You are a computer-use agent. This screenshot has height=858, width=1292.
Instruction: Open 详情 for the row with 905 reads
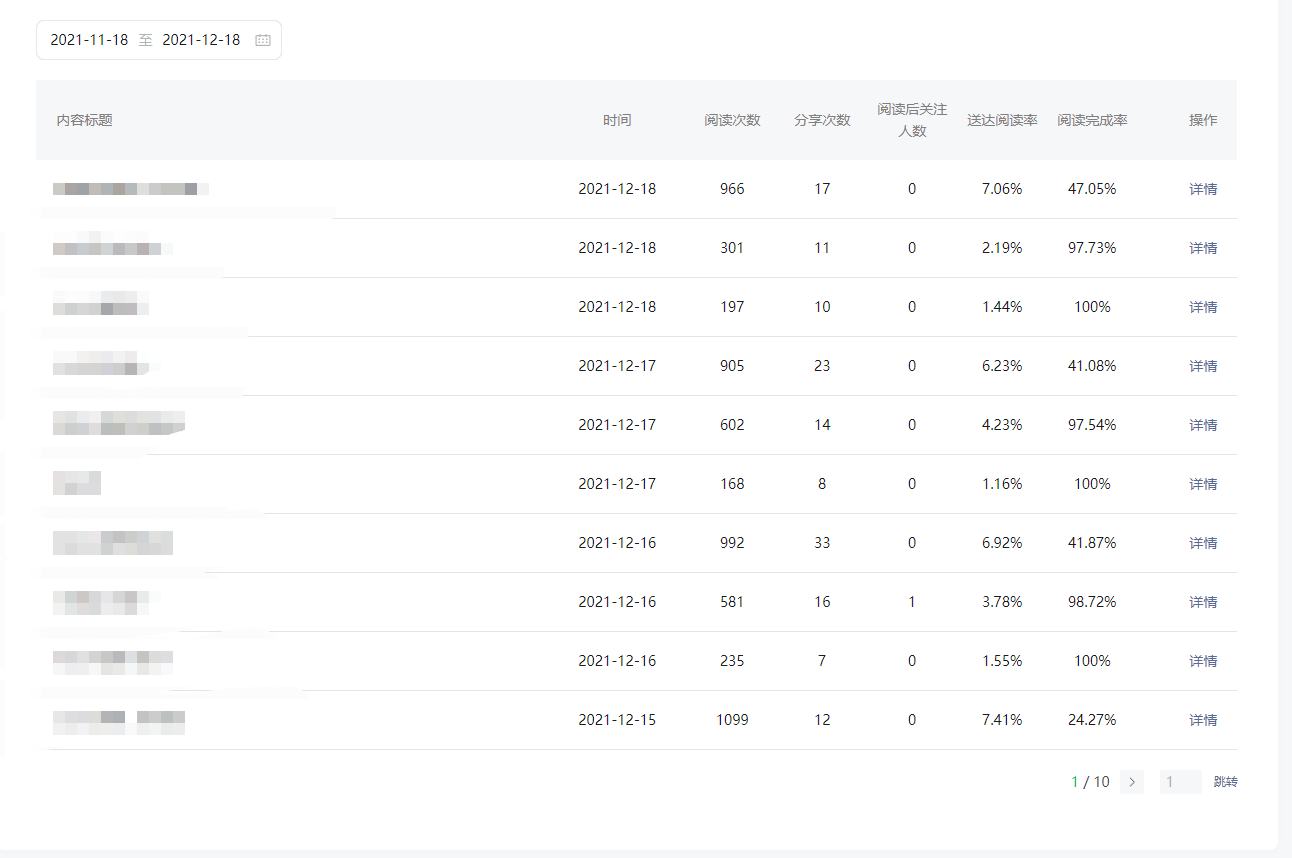click(1203, 366)
